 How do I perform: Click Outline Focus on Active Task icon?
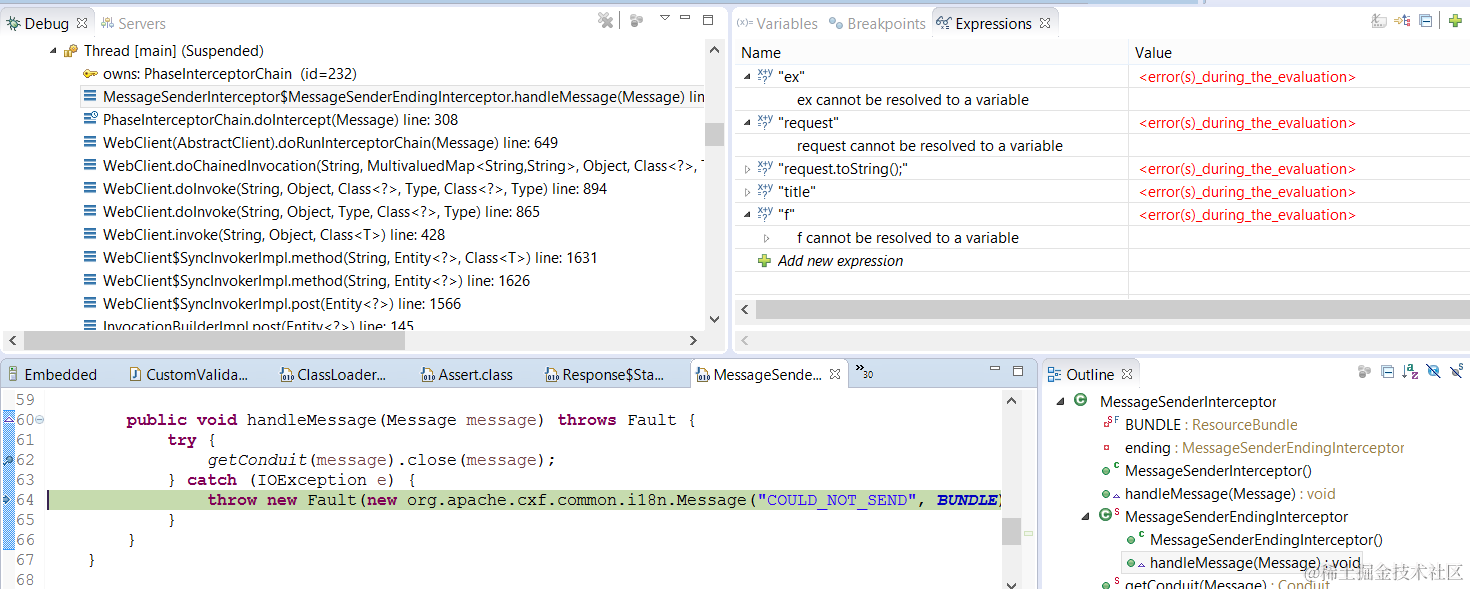(x=1364, y=372)
